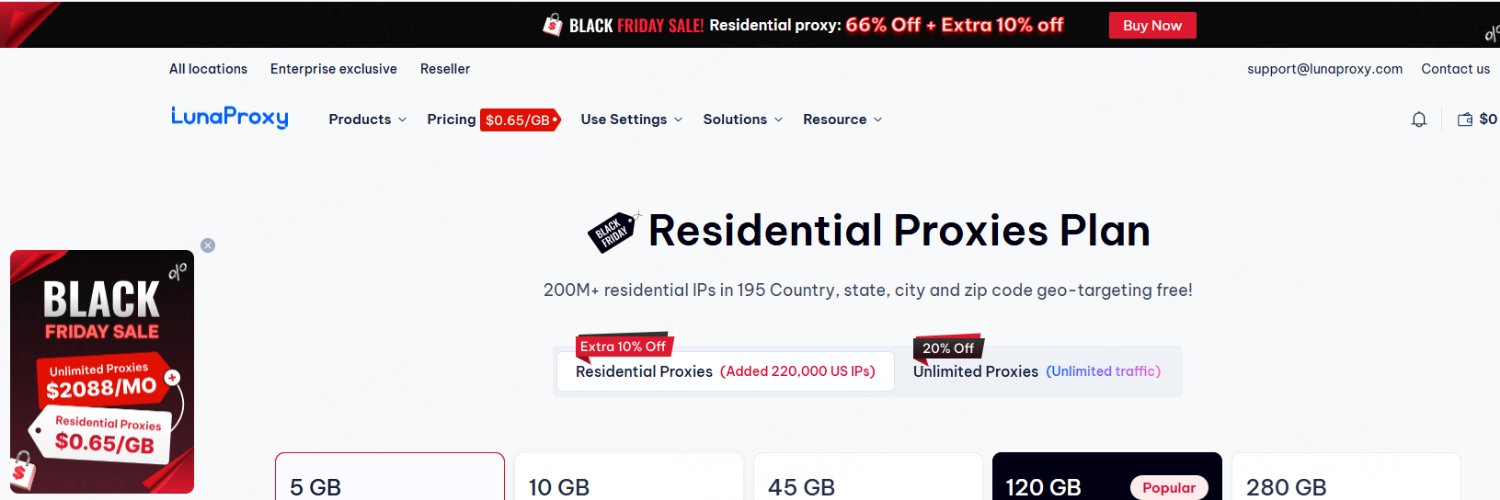Open the notification bell

pyautogui.click(x=1418, y=120)
